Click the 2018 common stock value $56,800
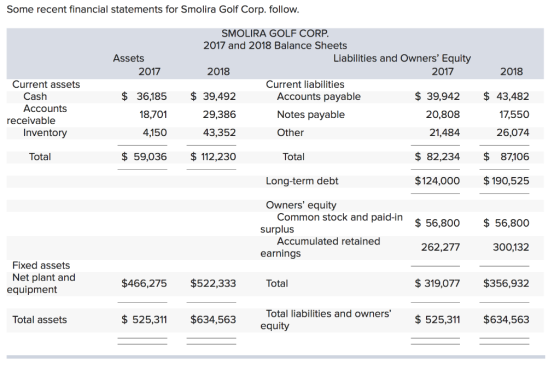This screenshot has width=560, height=366. point(506,223)
